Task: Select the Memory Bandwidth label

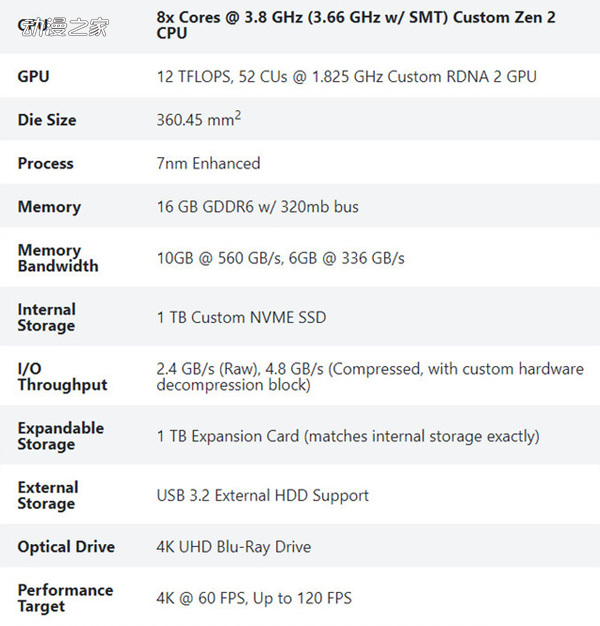Action: point(58,258)
